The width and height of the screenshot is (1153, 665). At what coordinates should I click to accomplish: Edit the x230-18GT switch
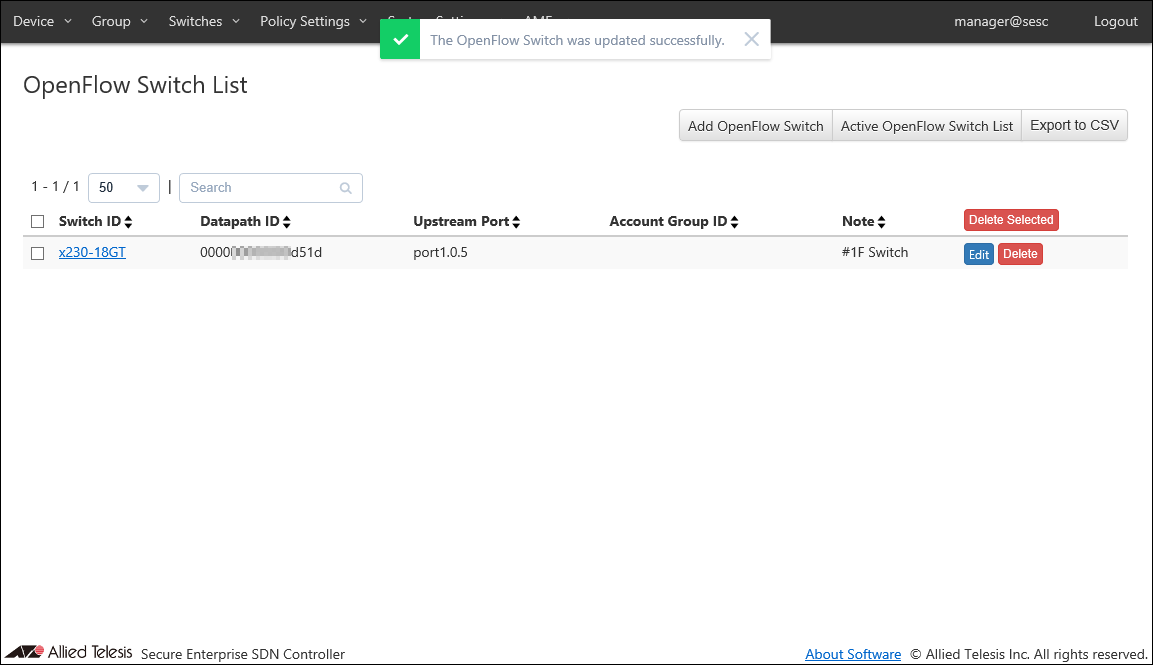click(x=979, y=254)
